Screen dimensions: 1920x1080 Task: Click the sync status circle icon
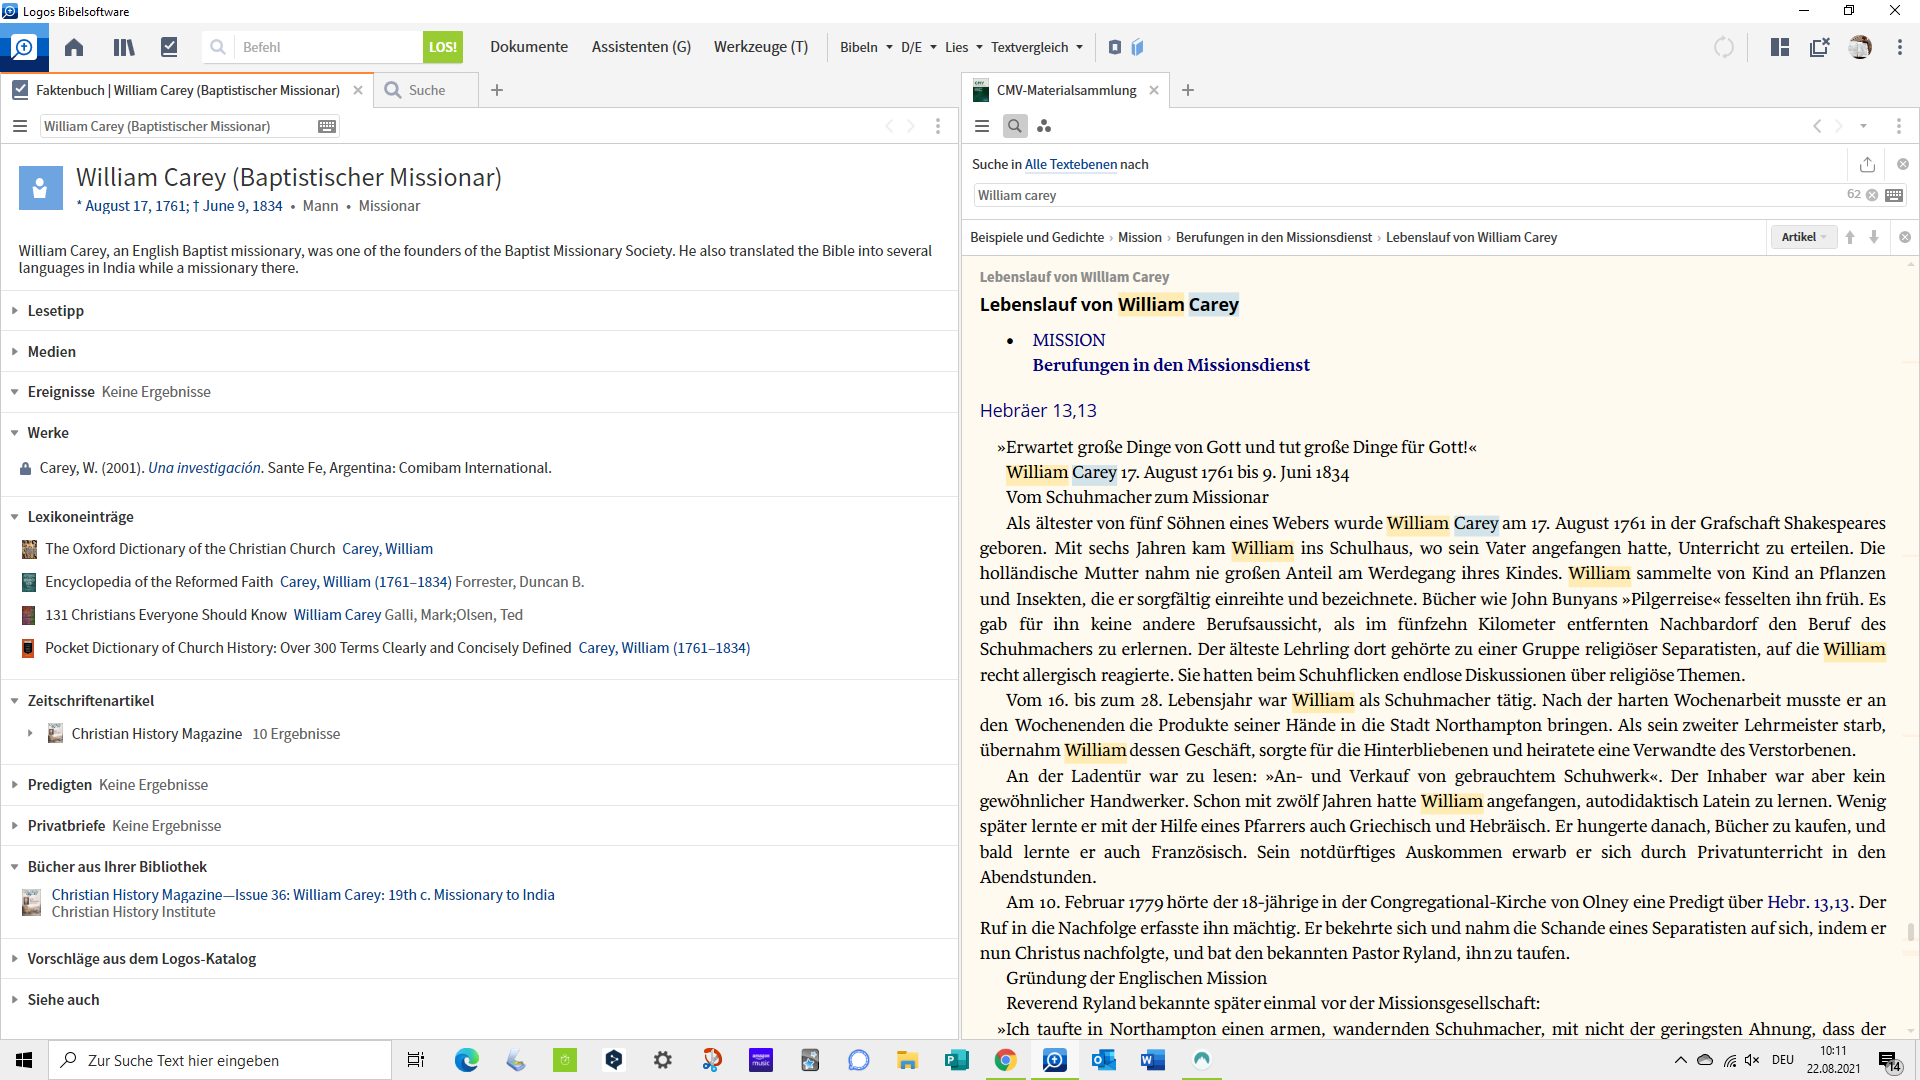click(1724, 47)
